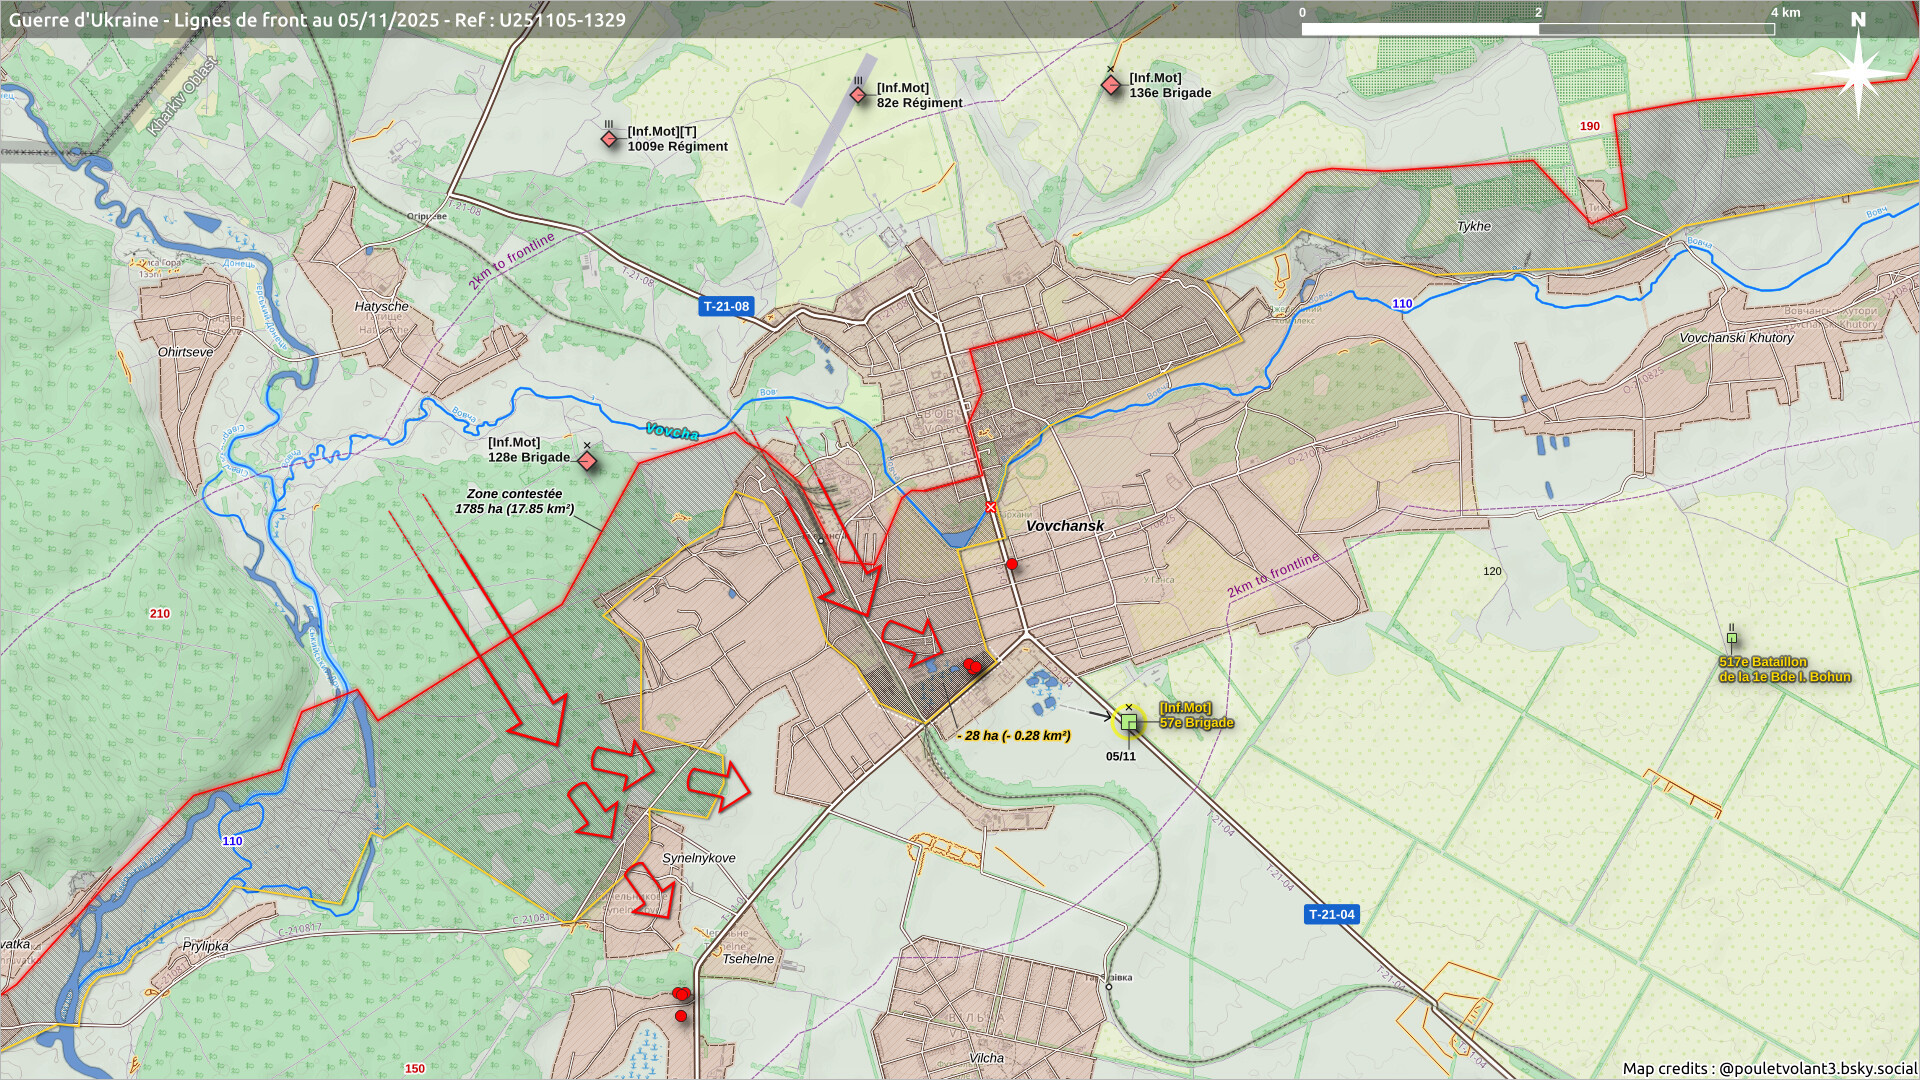
Task: Click the green 57e Brigade square marker
Action: [x=1129, y=722]
